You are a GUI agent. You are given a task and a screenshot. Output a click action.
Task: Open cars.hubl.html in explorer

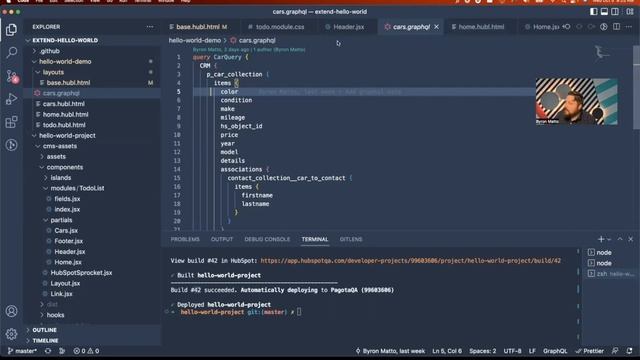point(92,104)
